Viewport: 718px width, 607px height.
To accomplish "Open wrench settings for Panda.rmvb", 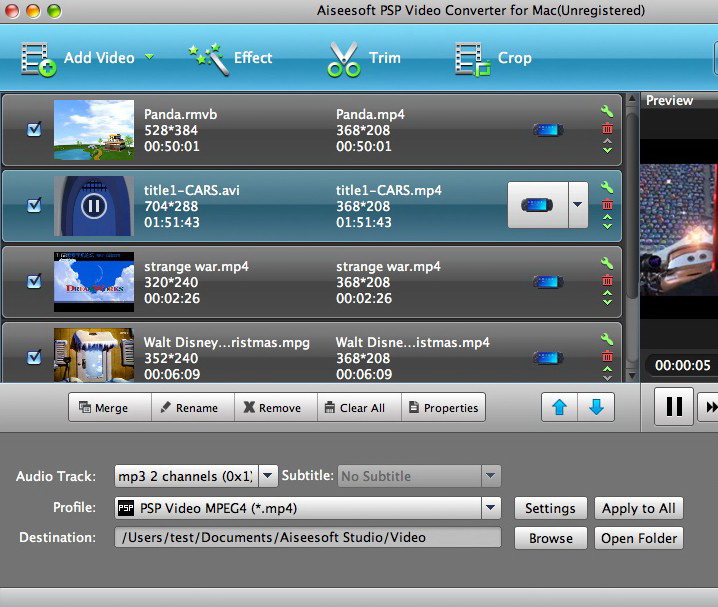I will point(607,111).
